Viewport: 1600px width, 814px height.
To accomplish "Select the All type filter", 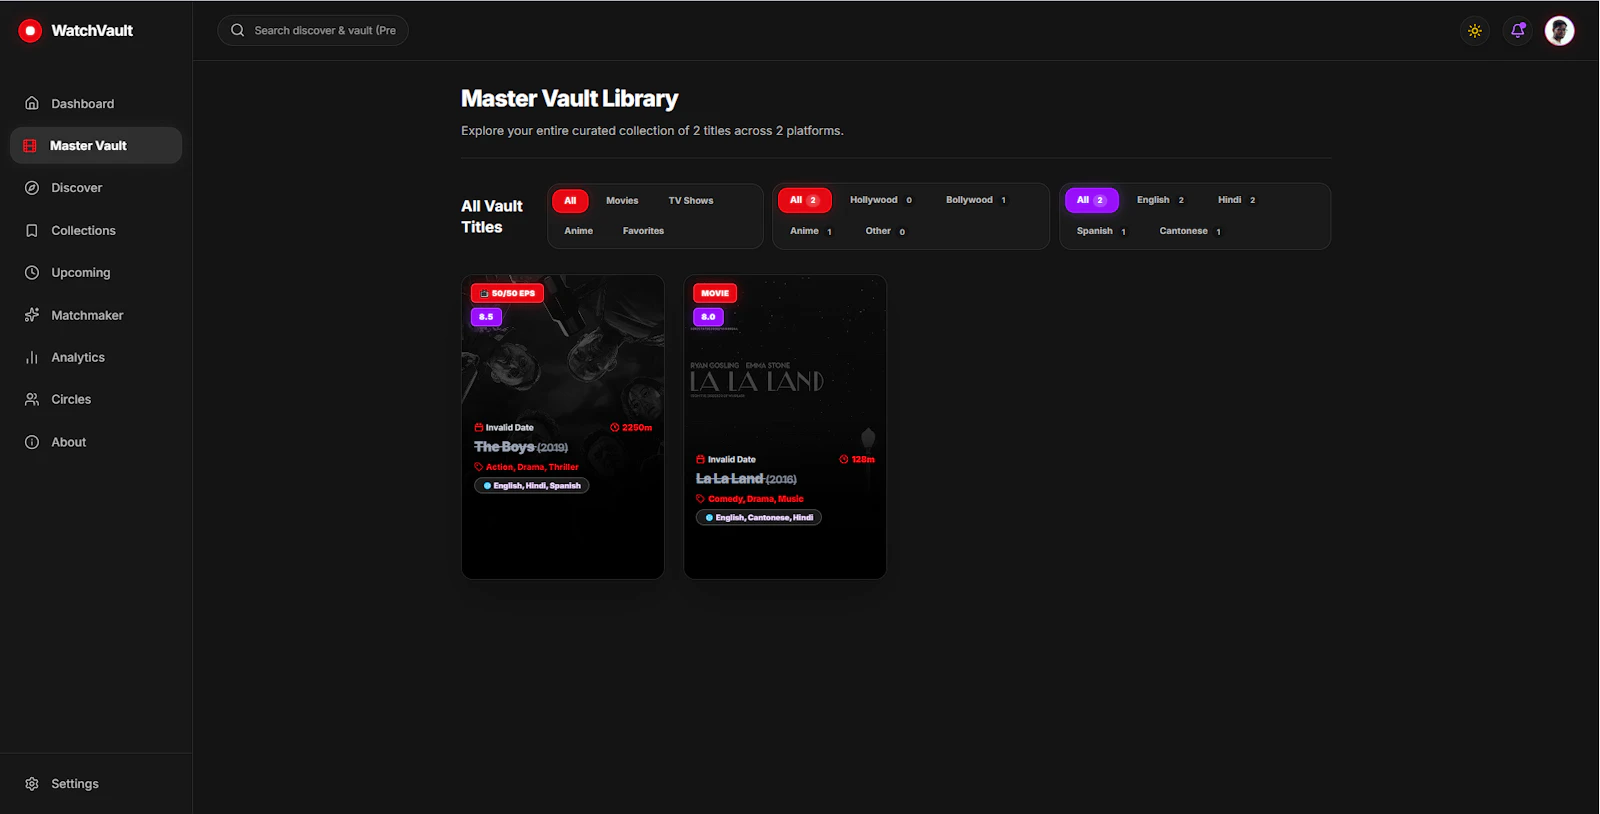I will point(570,200).
